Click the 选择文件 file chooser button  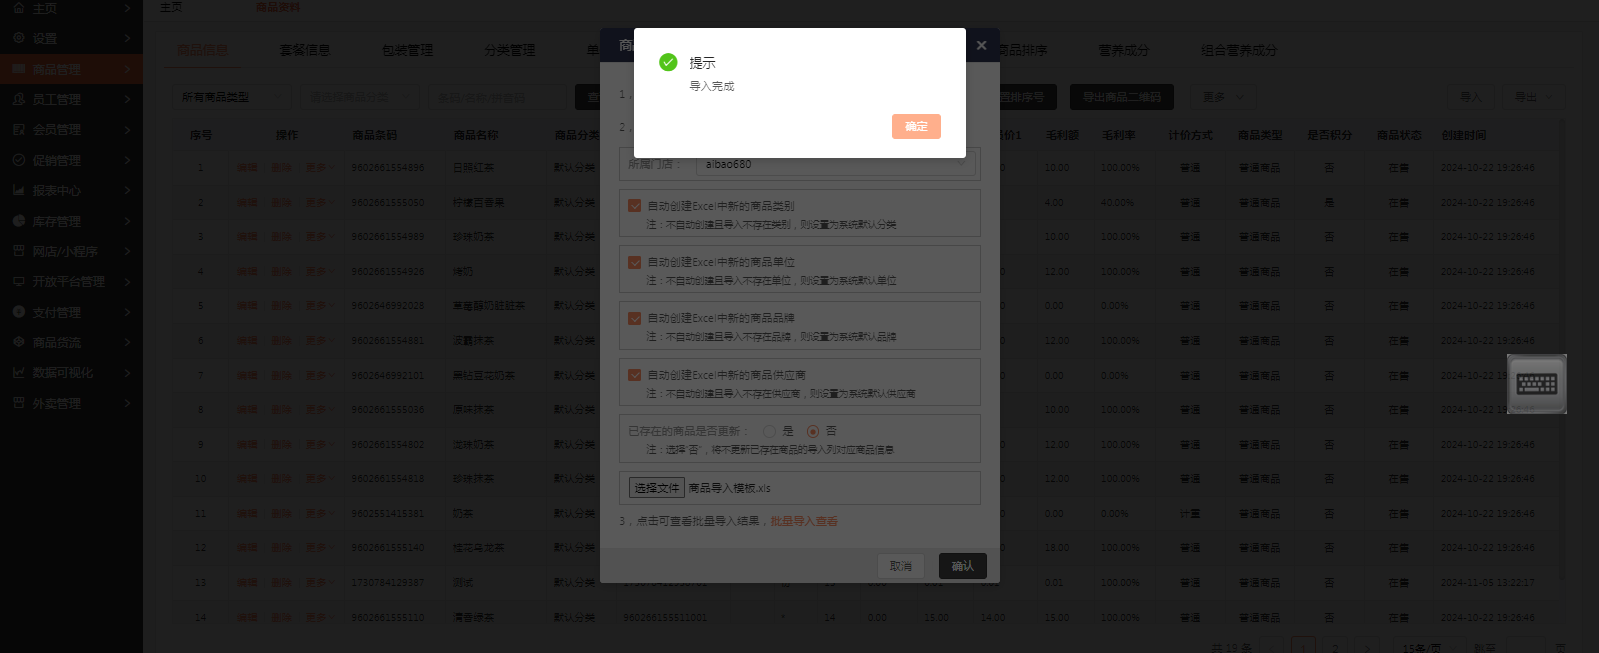(x=656, y=488)
